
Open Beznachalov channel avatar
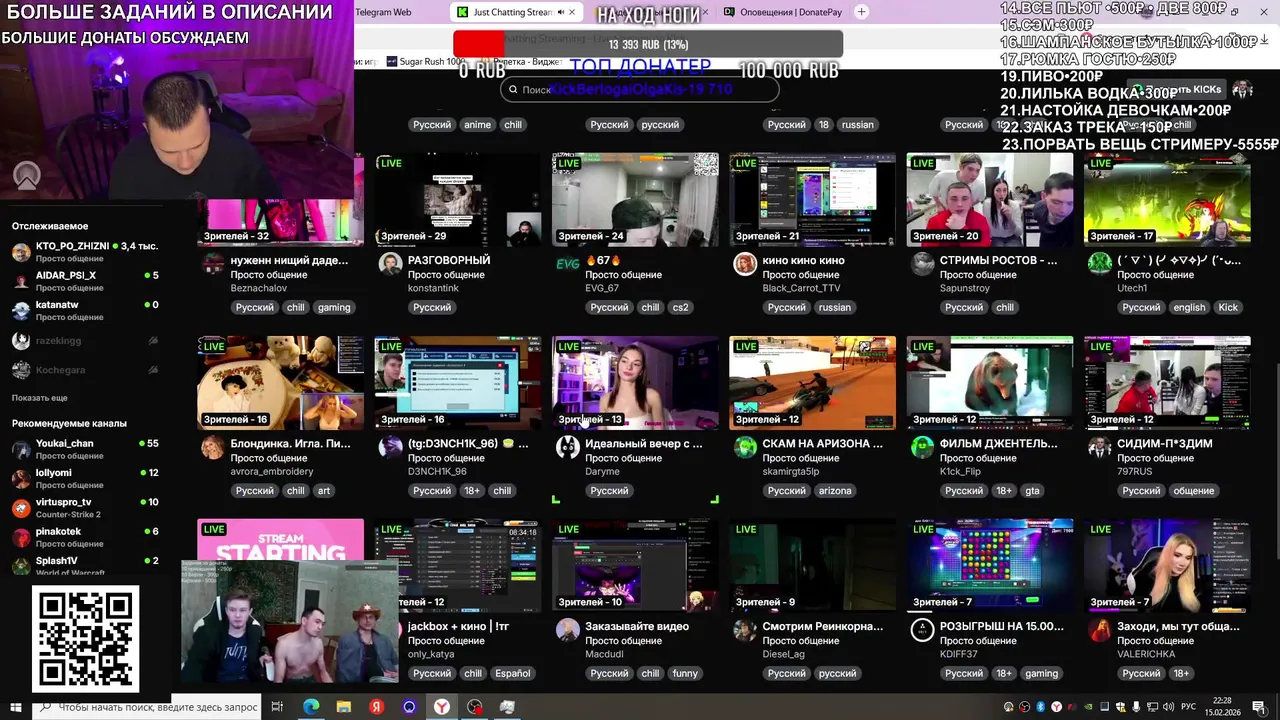click(213, 264)
